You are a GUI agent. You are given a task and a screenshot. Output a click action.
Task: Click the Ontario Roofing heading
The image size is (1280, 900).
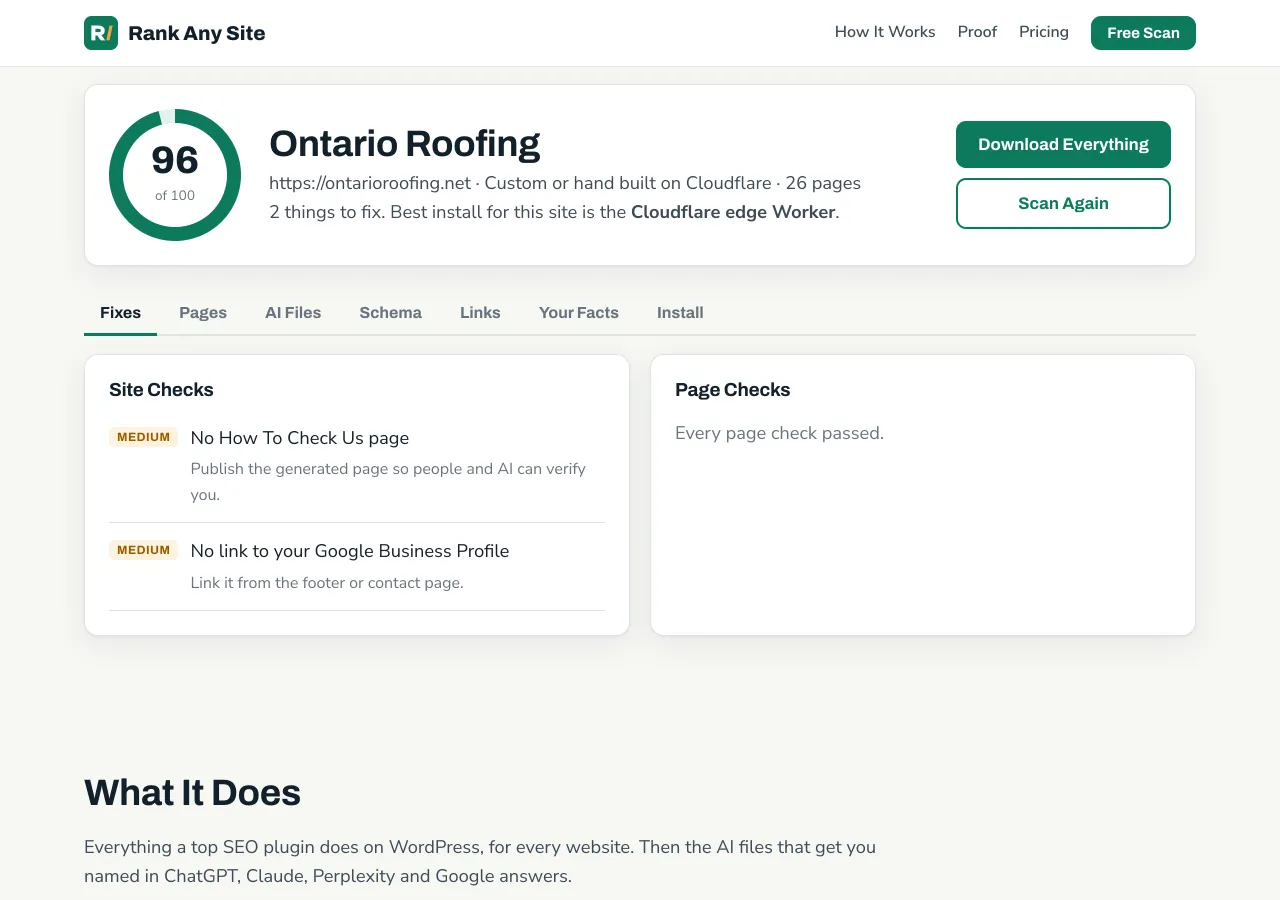[404, 144]
